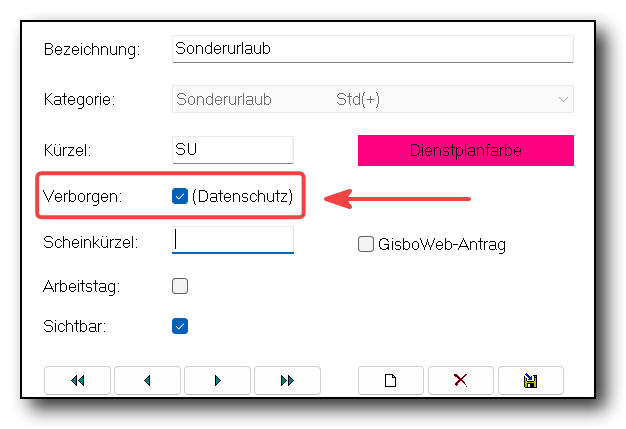Click the Sichtbar: label
The width and height of the screenshot is (626, 429).
(75, 326)
